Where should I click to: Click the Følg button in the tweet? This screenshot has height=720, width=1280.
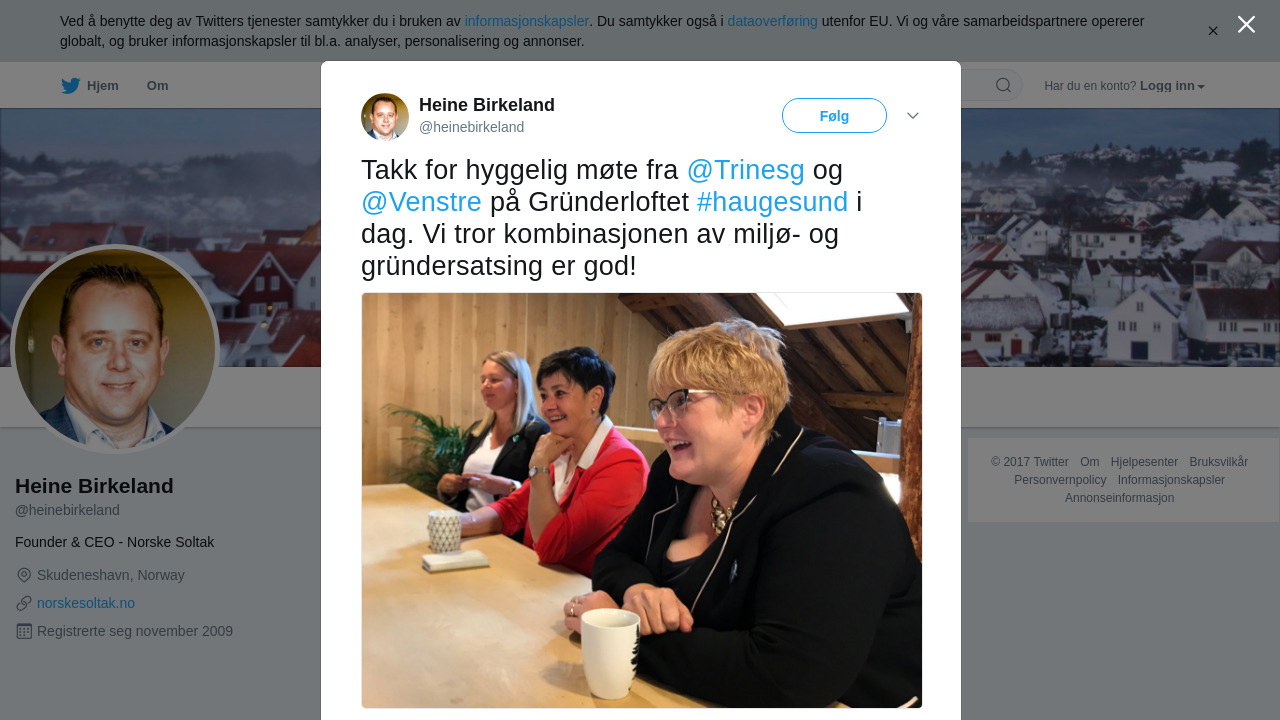coord(834,116)
